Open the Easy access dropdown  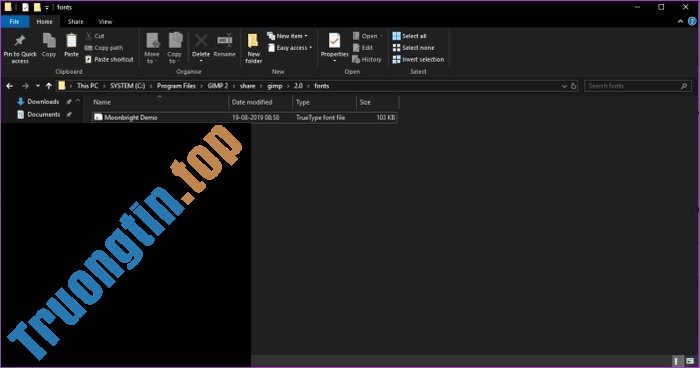point(290,48)
